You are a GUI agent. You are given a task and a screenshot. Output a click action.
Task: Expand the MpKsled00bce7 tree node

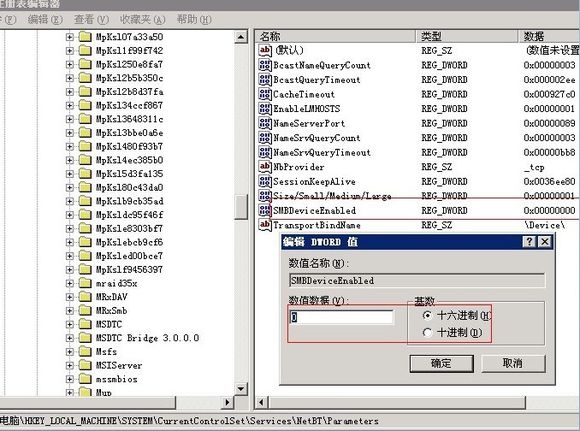click(x=70, y=256)
